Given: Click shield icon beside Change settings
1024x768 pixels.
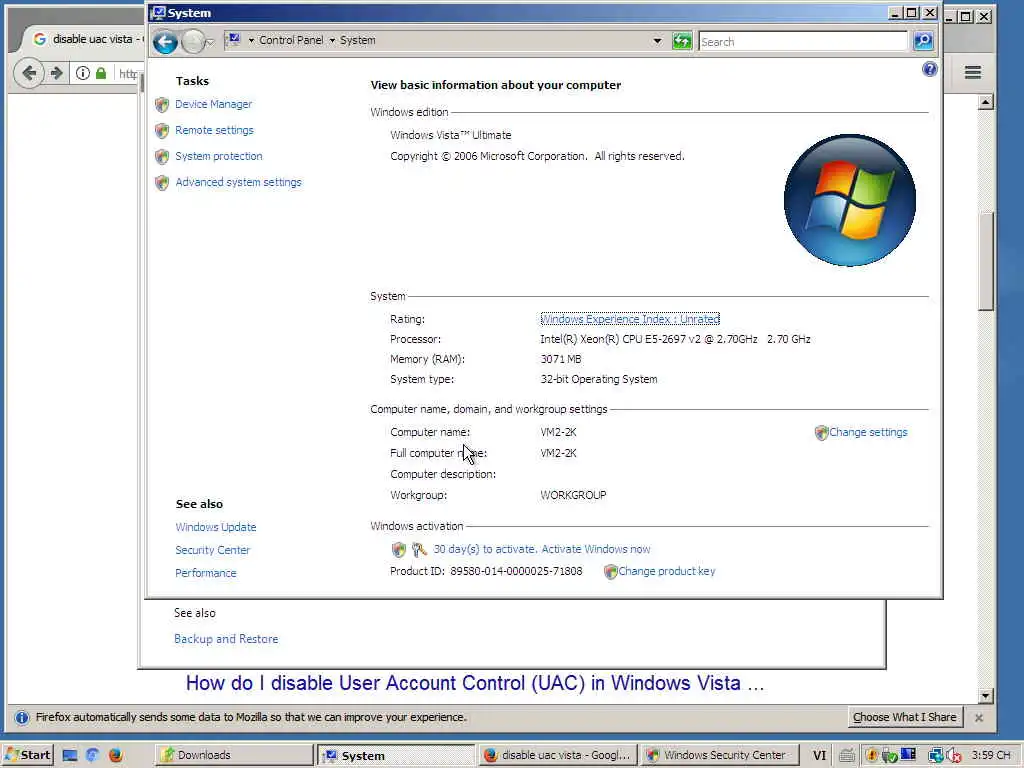Looking at the screenshot, I should [821, 433].
